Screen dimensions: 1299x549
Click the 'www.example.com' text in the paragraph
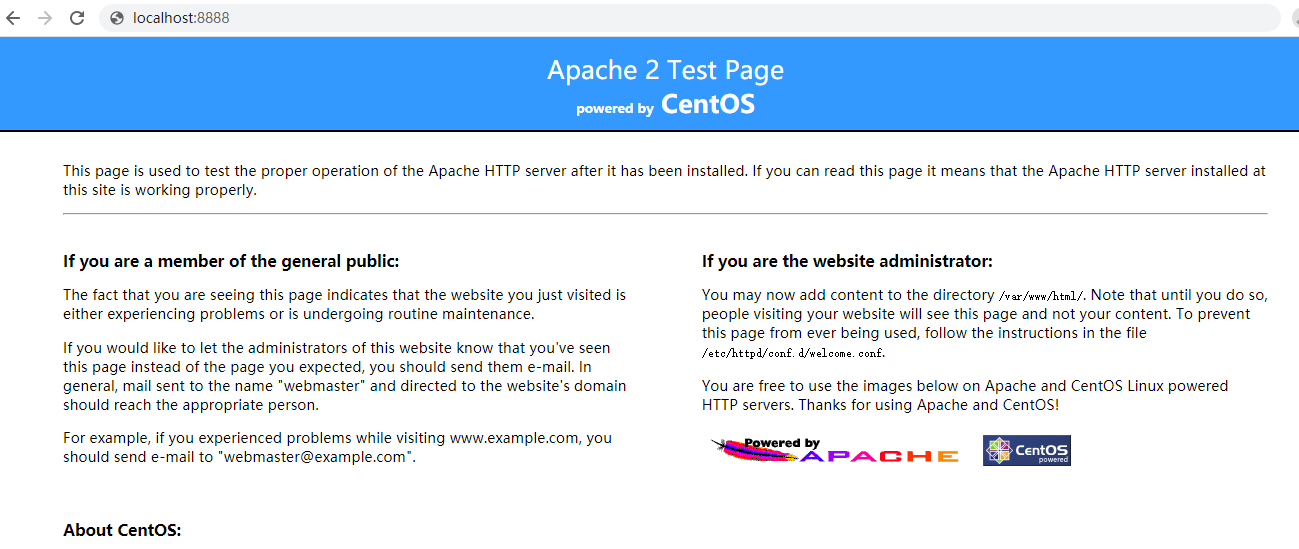[x=515, y=438]
